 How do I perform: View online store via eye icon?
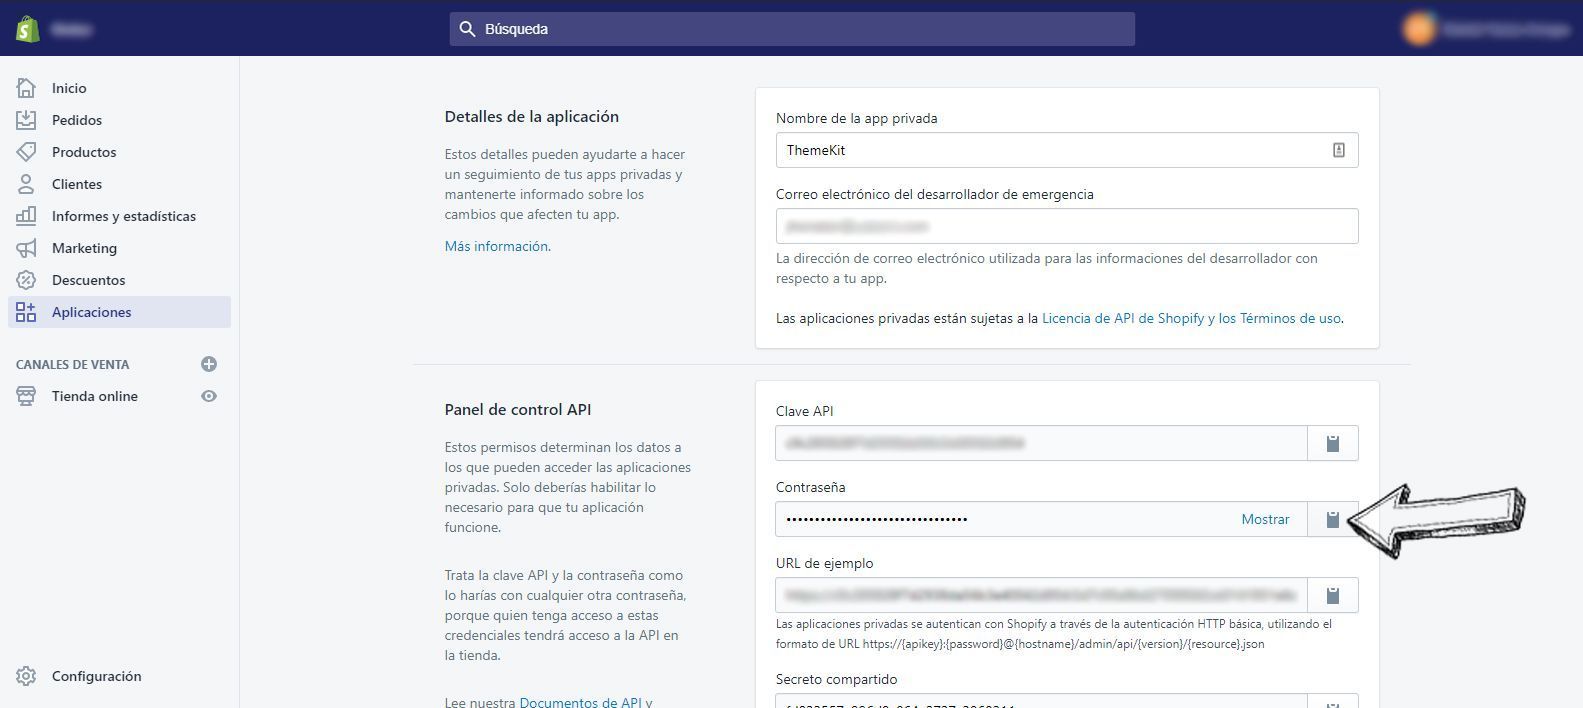click(x=209, y=396)
